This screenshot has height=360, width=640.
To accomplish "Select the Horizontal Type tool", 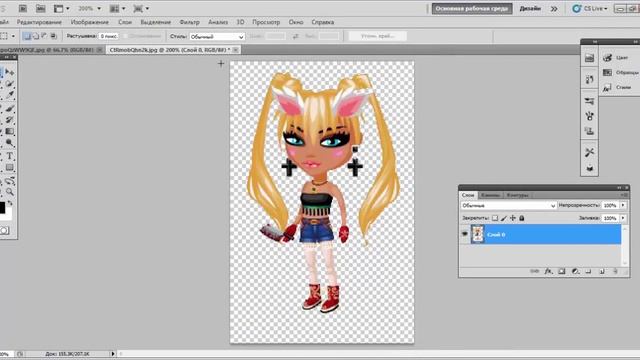I will [x=9, y=156].
